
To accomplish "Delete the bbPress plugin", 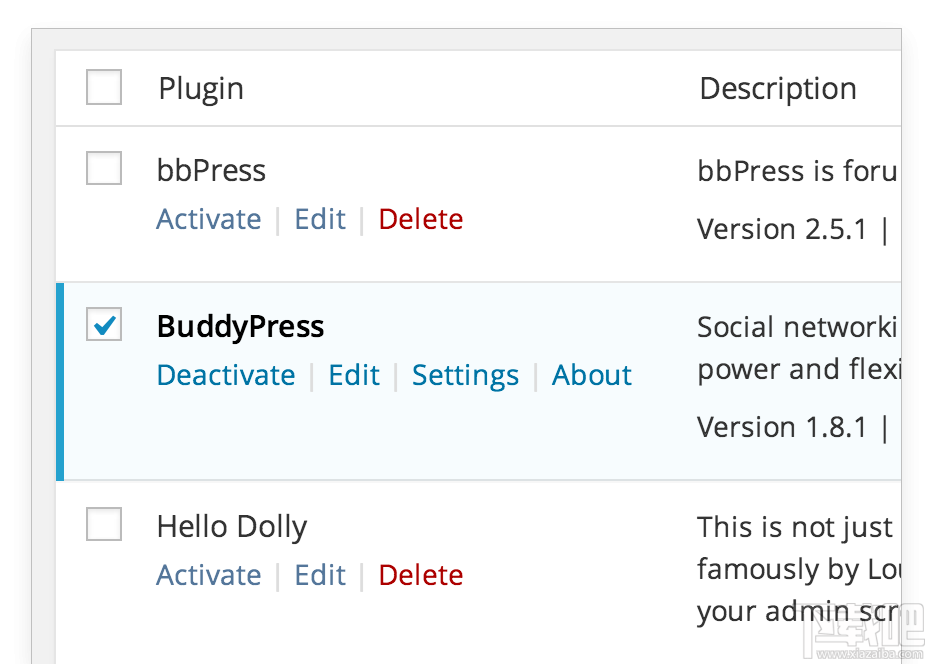I will point(420,218).
